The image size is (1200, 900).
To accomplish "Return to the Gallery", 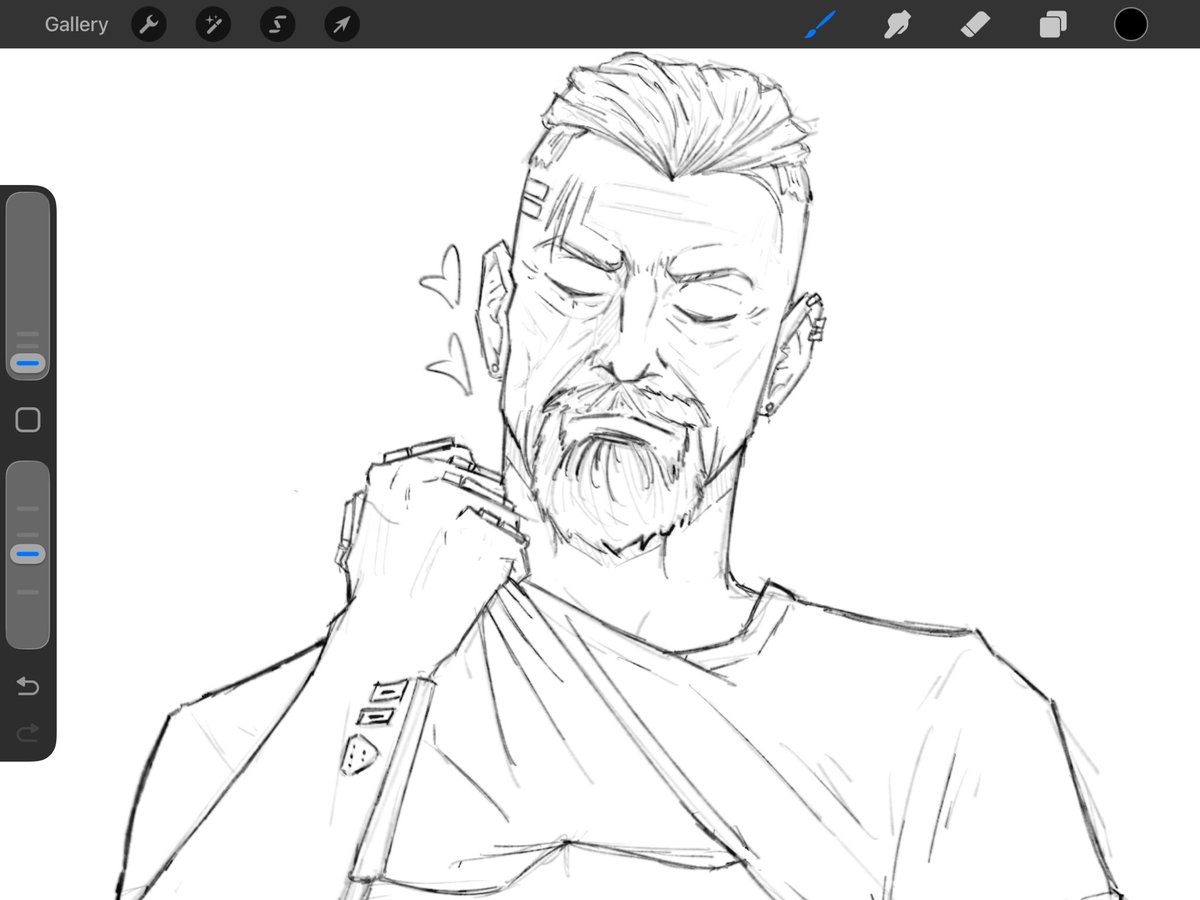I will [76, 24].
